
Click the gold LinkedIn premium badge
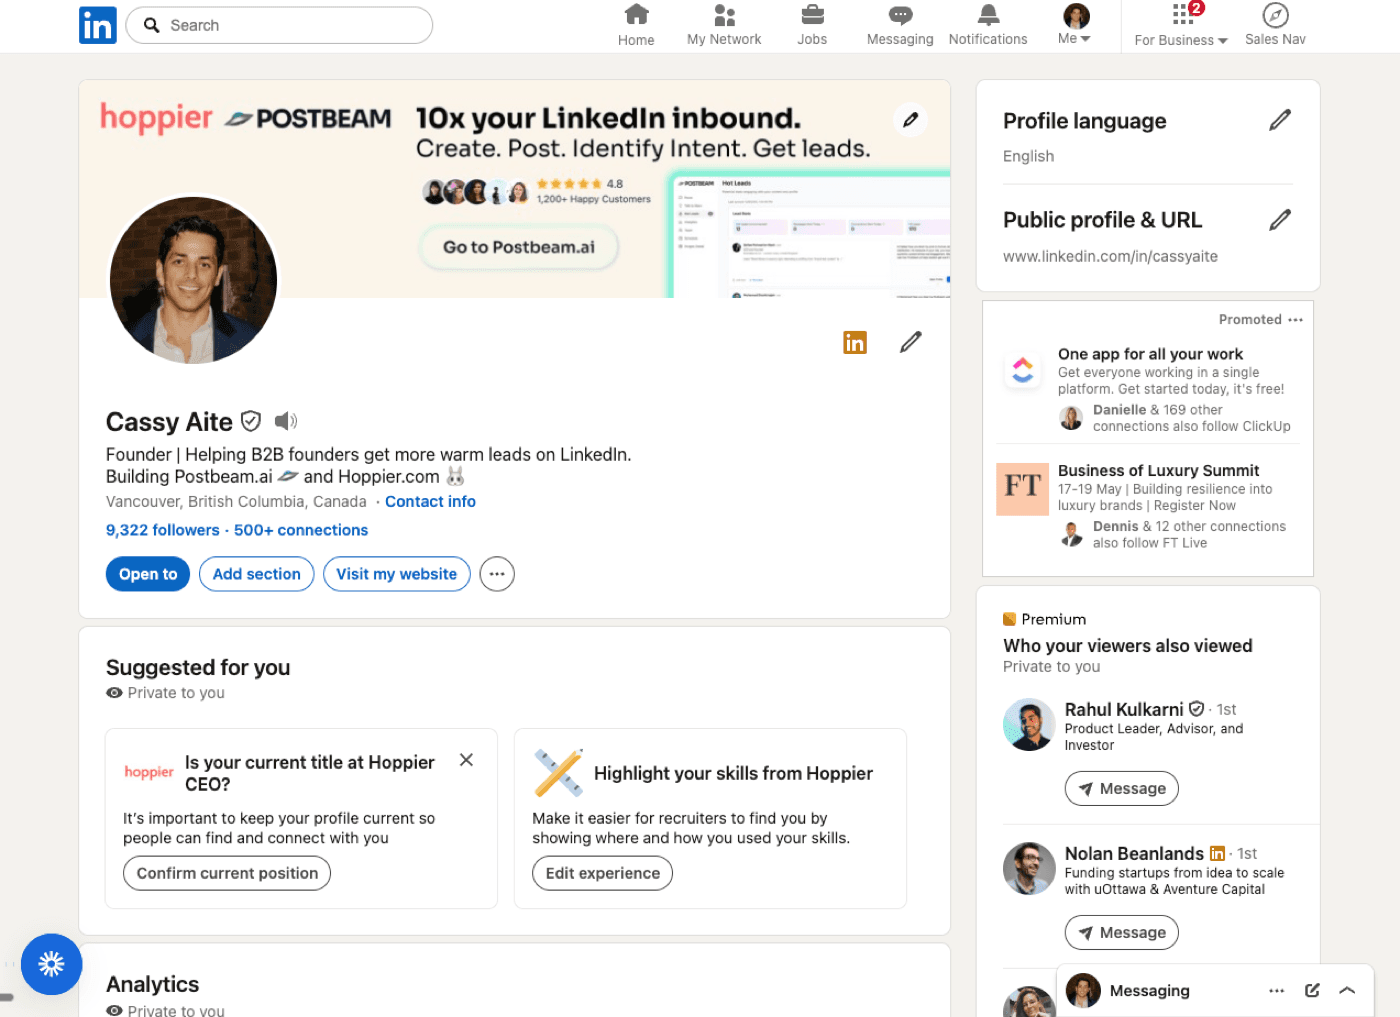coord(855,343)
